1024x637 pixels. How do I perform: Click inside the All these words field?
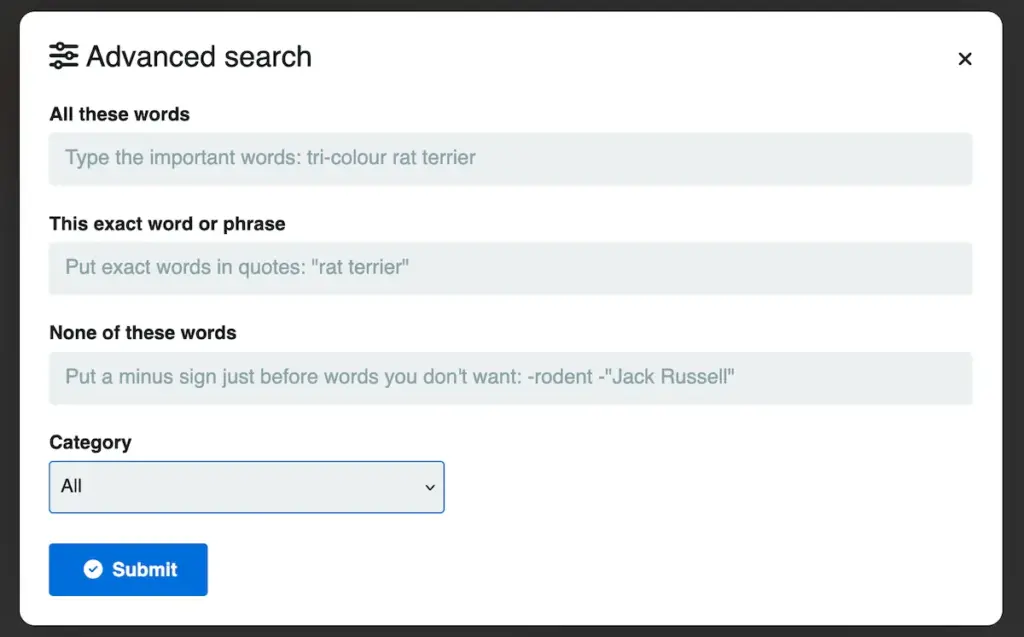coord(511,158)
